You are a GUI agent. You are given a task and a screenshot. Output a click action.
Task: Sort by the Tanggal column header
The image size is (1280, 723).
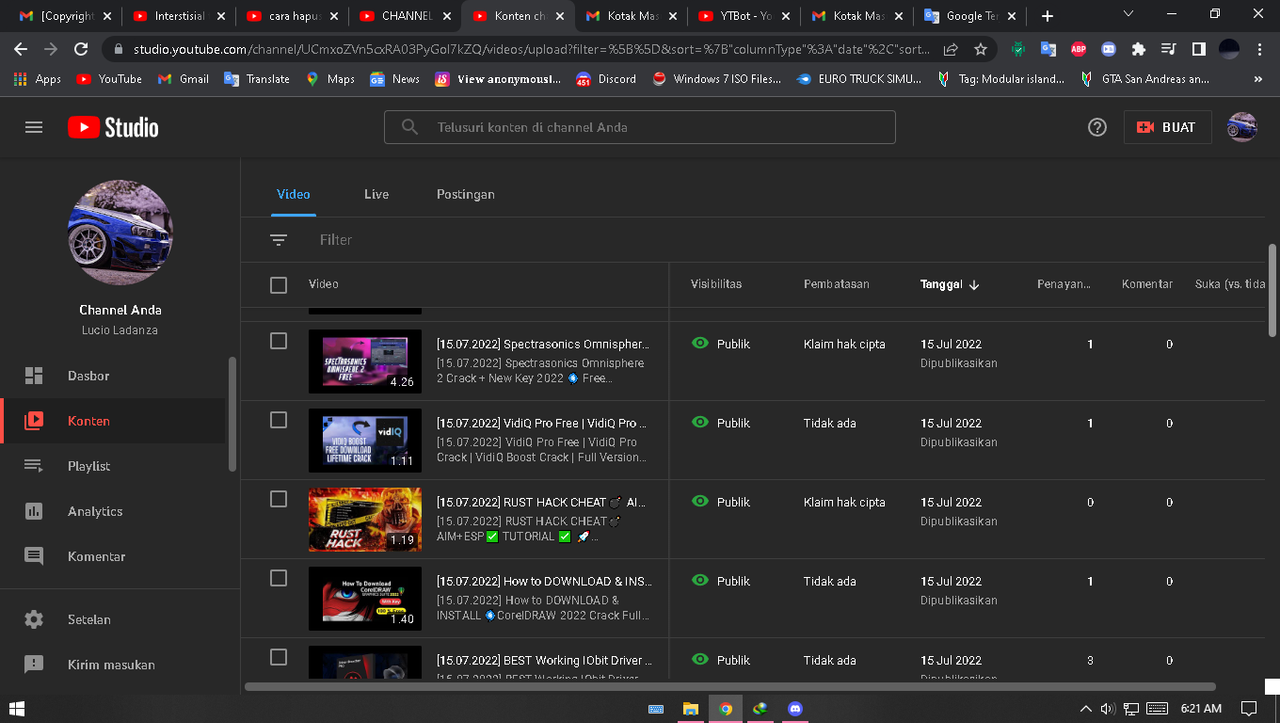(949, 284)
